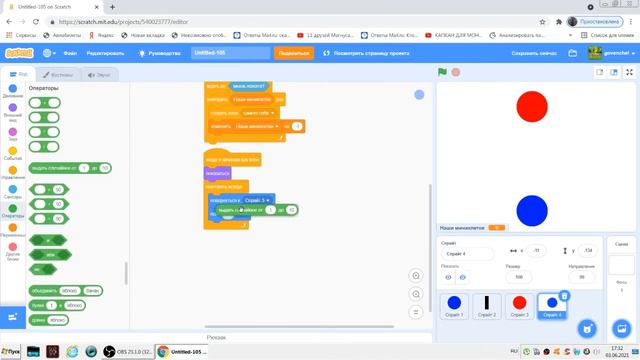
Task: Open the Руководства tutorials menu item
Action: [x=160, y=53]
